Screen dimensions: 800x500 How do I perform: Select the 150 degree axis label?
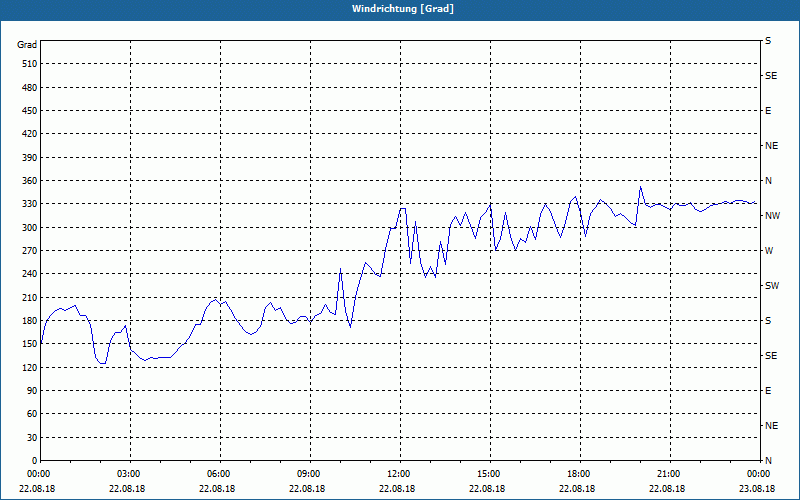[30, 343]
